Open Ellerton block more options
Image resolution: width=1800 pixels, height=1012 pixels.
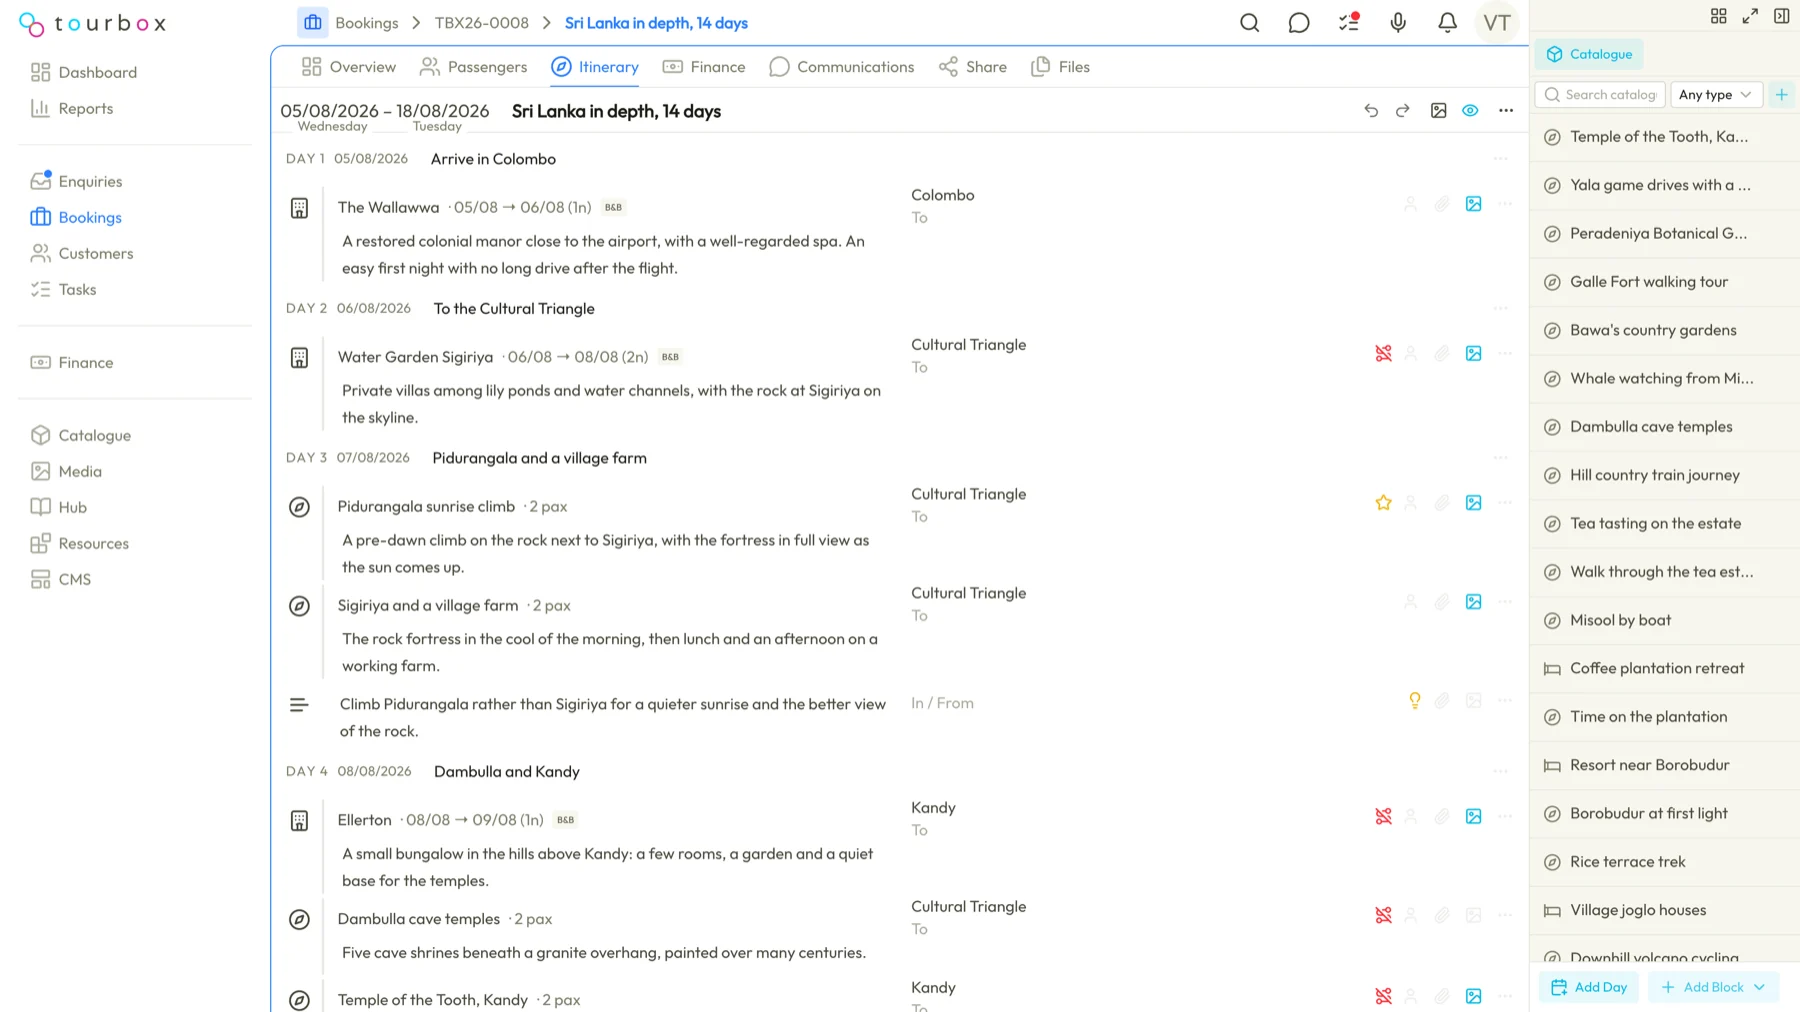pos(1505,817)
